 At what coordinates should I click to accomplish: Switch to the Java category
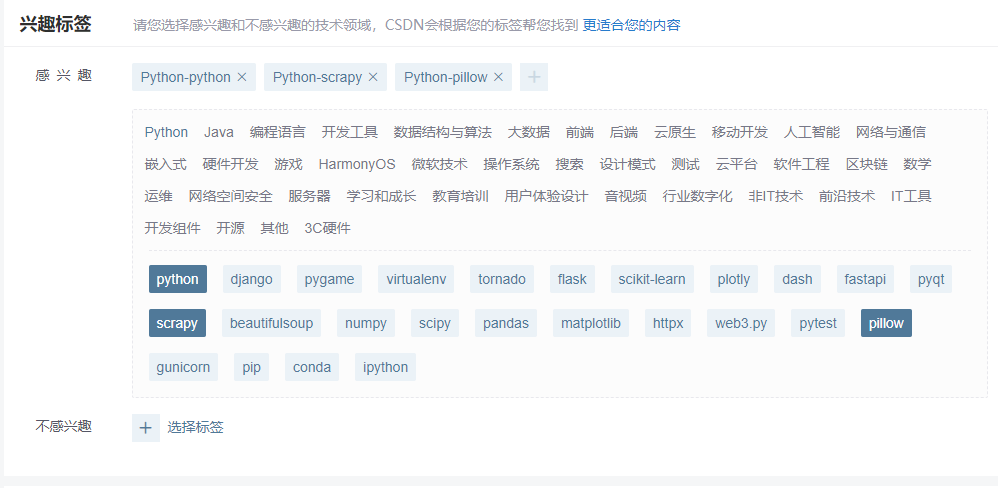click(219, 132)
